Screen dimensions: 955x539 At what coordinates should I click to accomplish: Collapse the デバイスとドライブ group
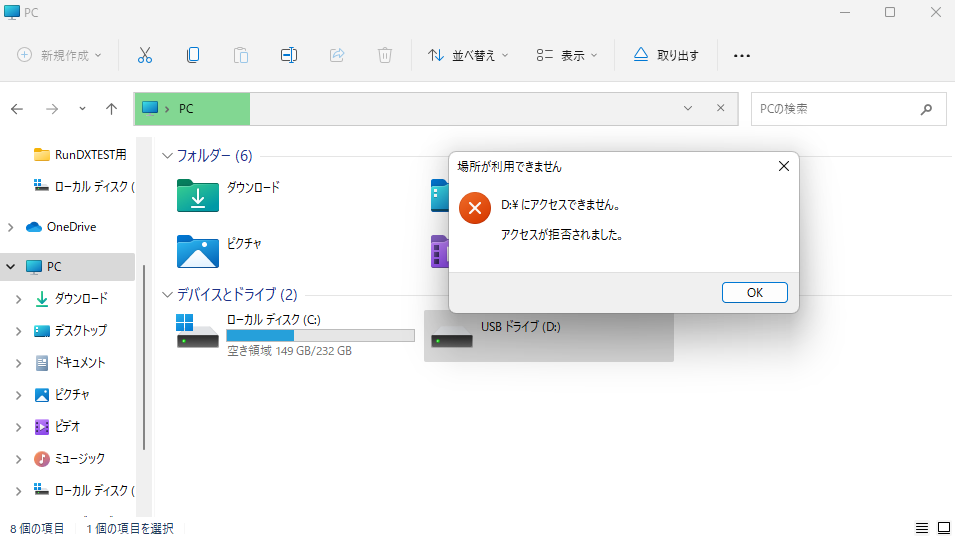[x=167, y=295]
